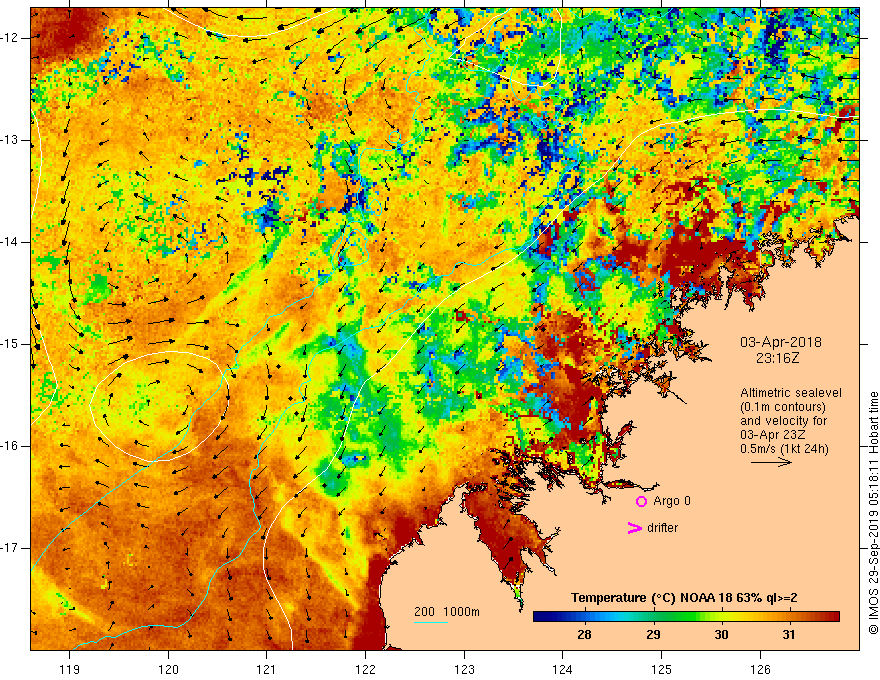This screenshot has height=680, width=880.
Task: Click the latitude -17 axis label
Action: coord(10,548)
